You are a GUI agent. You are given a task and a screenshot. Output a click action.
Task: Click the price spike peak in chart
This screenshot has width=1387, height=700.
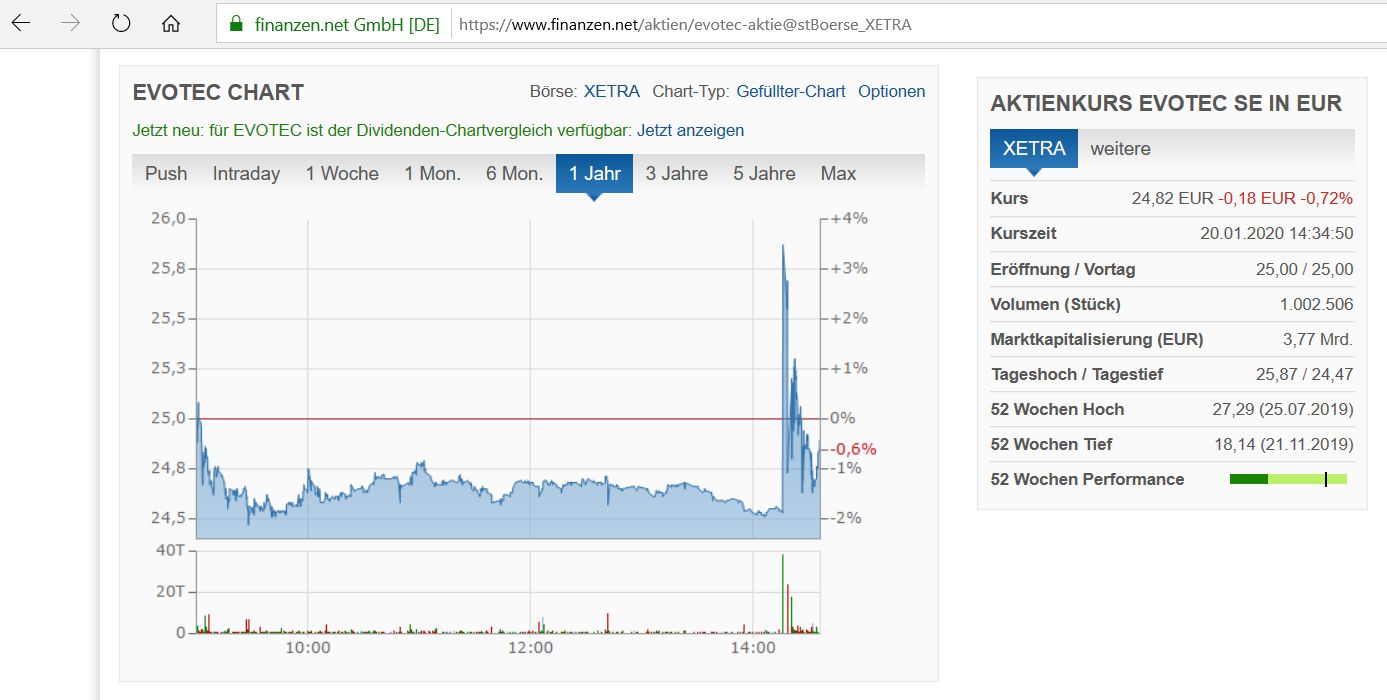[783, 246]
